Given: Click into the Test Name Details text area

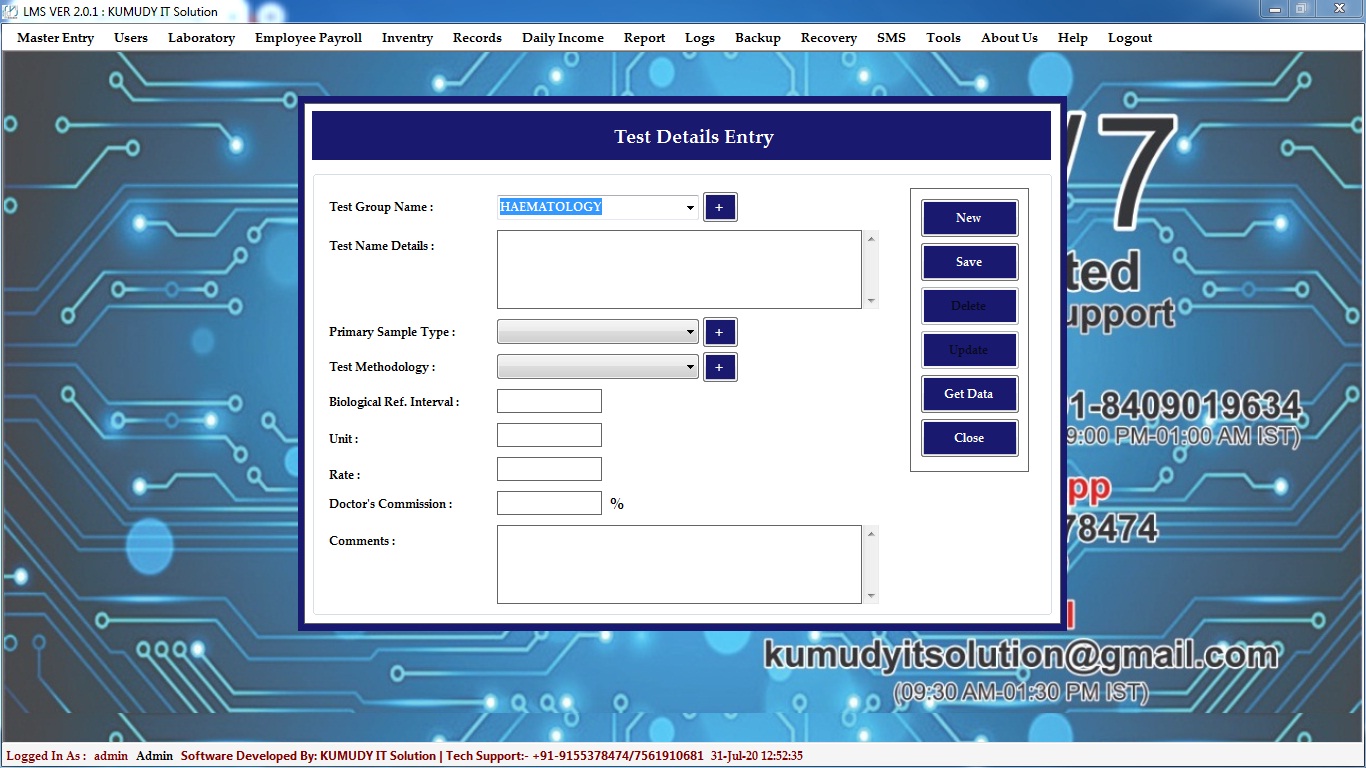Looking at the screenshot, I should tap(678, 269).
